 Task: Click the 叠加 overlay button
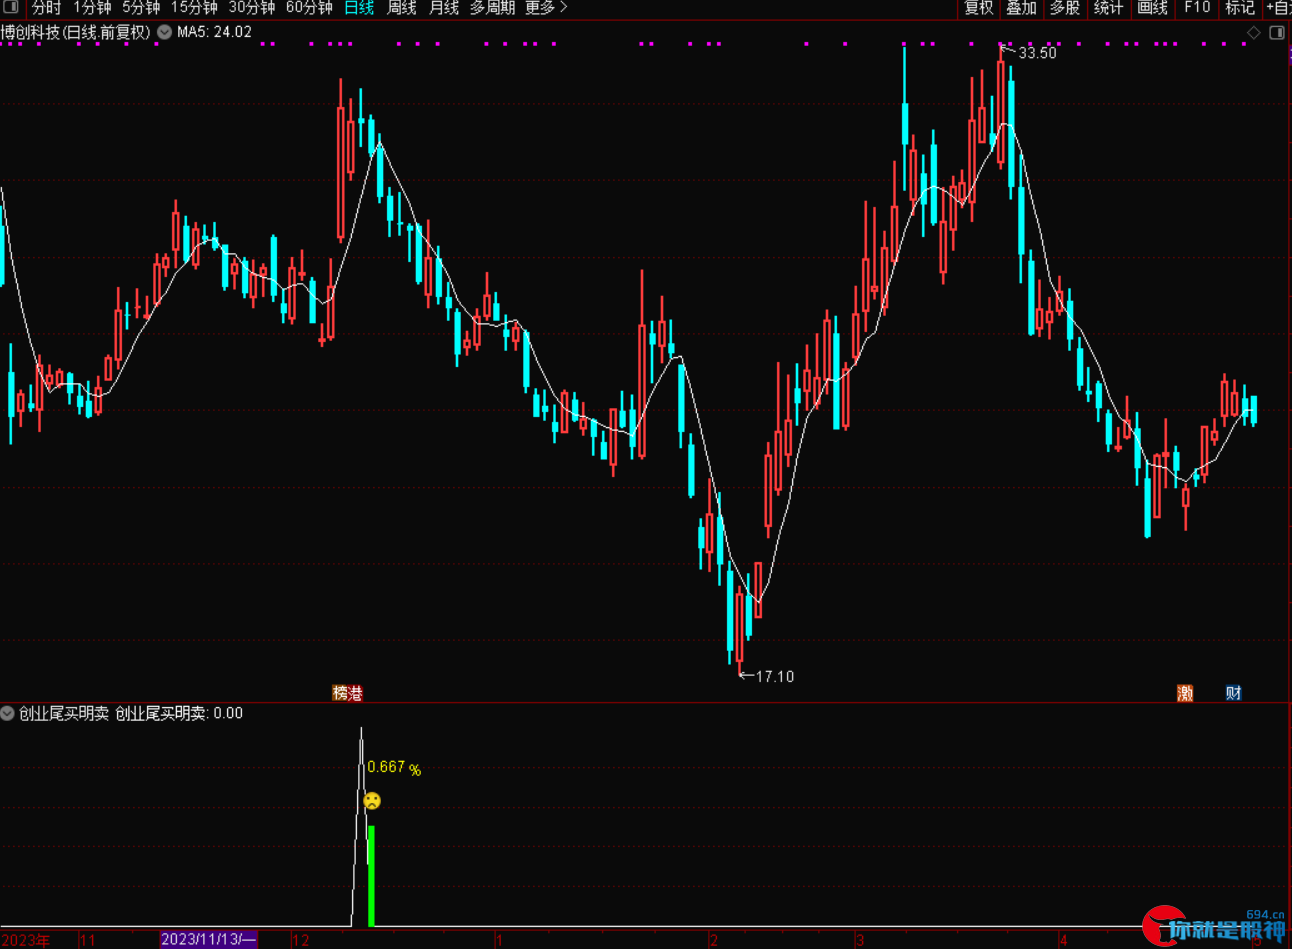pyautogui.click(x=1021, y=8)
